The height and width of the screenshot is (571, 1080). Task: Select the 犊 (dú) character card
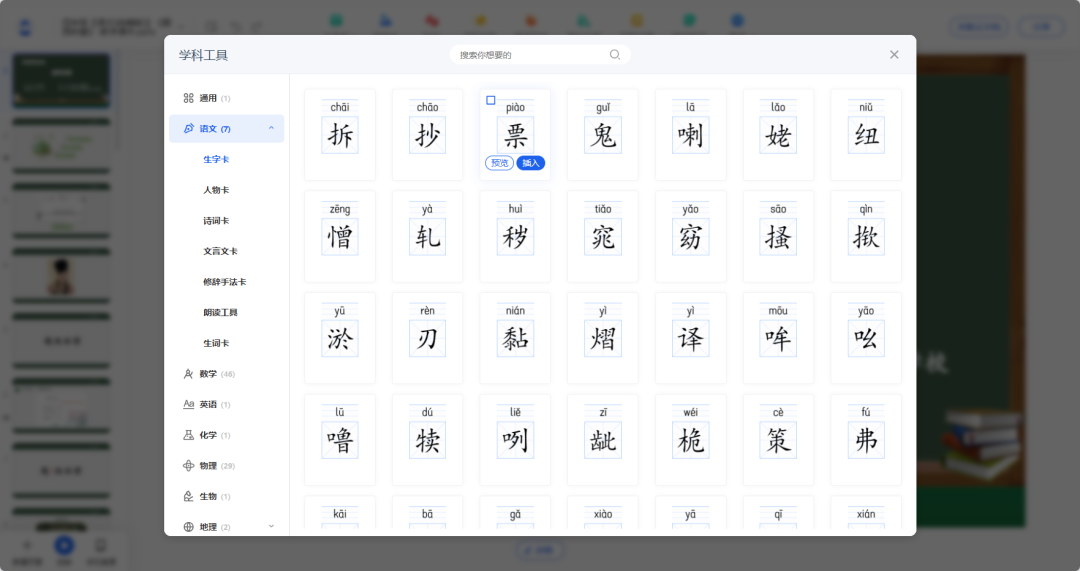427,440
